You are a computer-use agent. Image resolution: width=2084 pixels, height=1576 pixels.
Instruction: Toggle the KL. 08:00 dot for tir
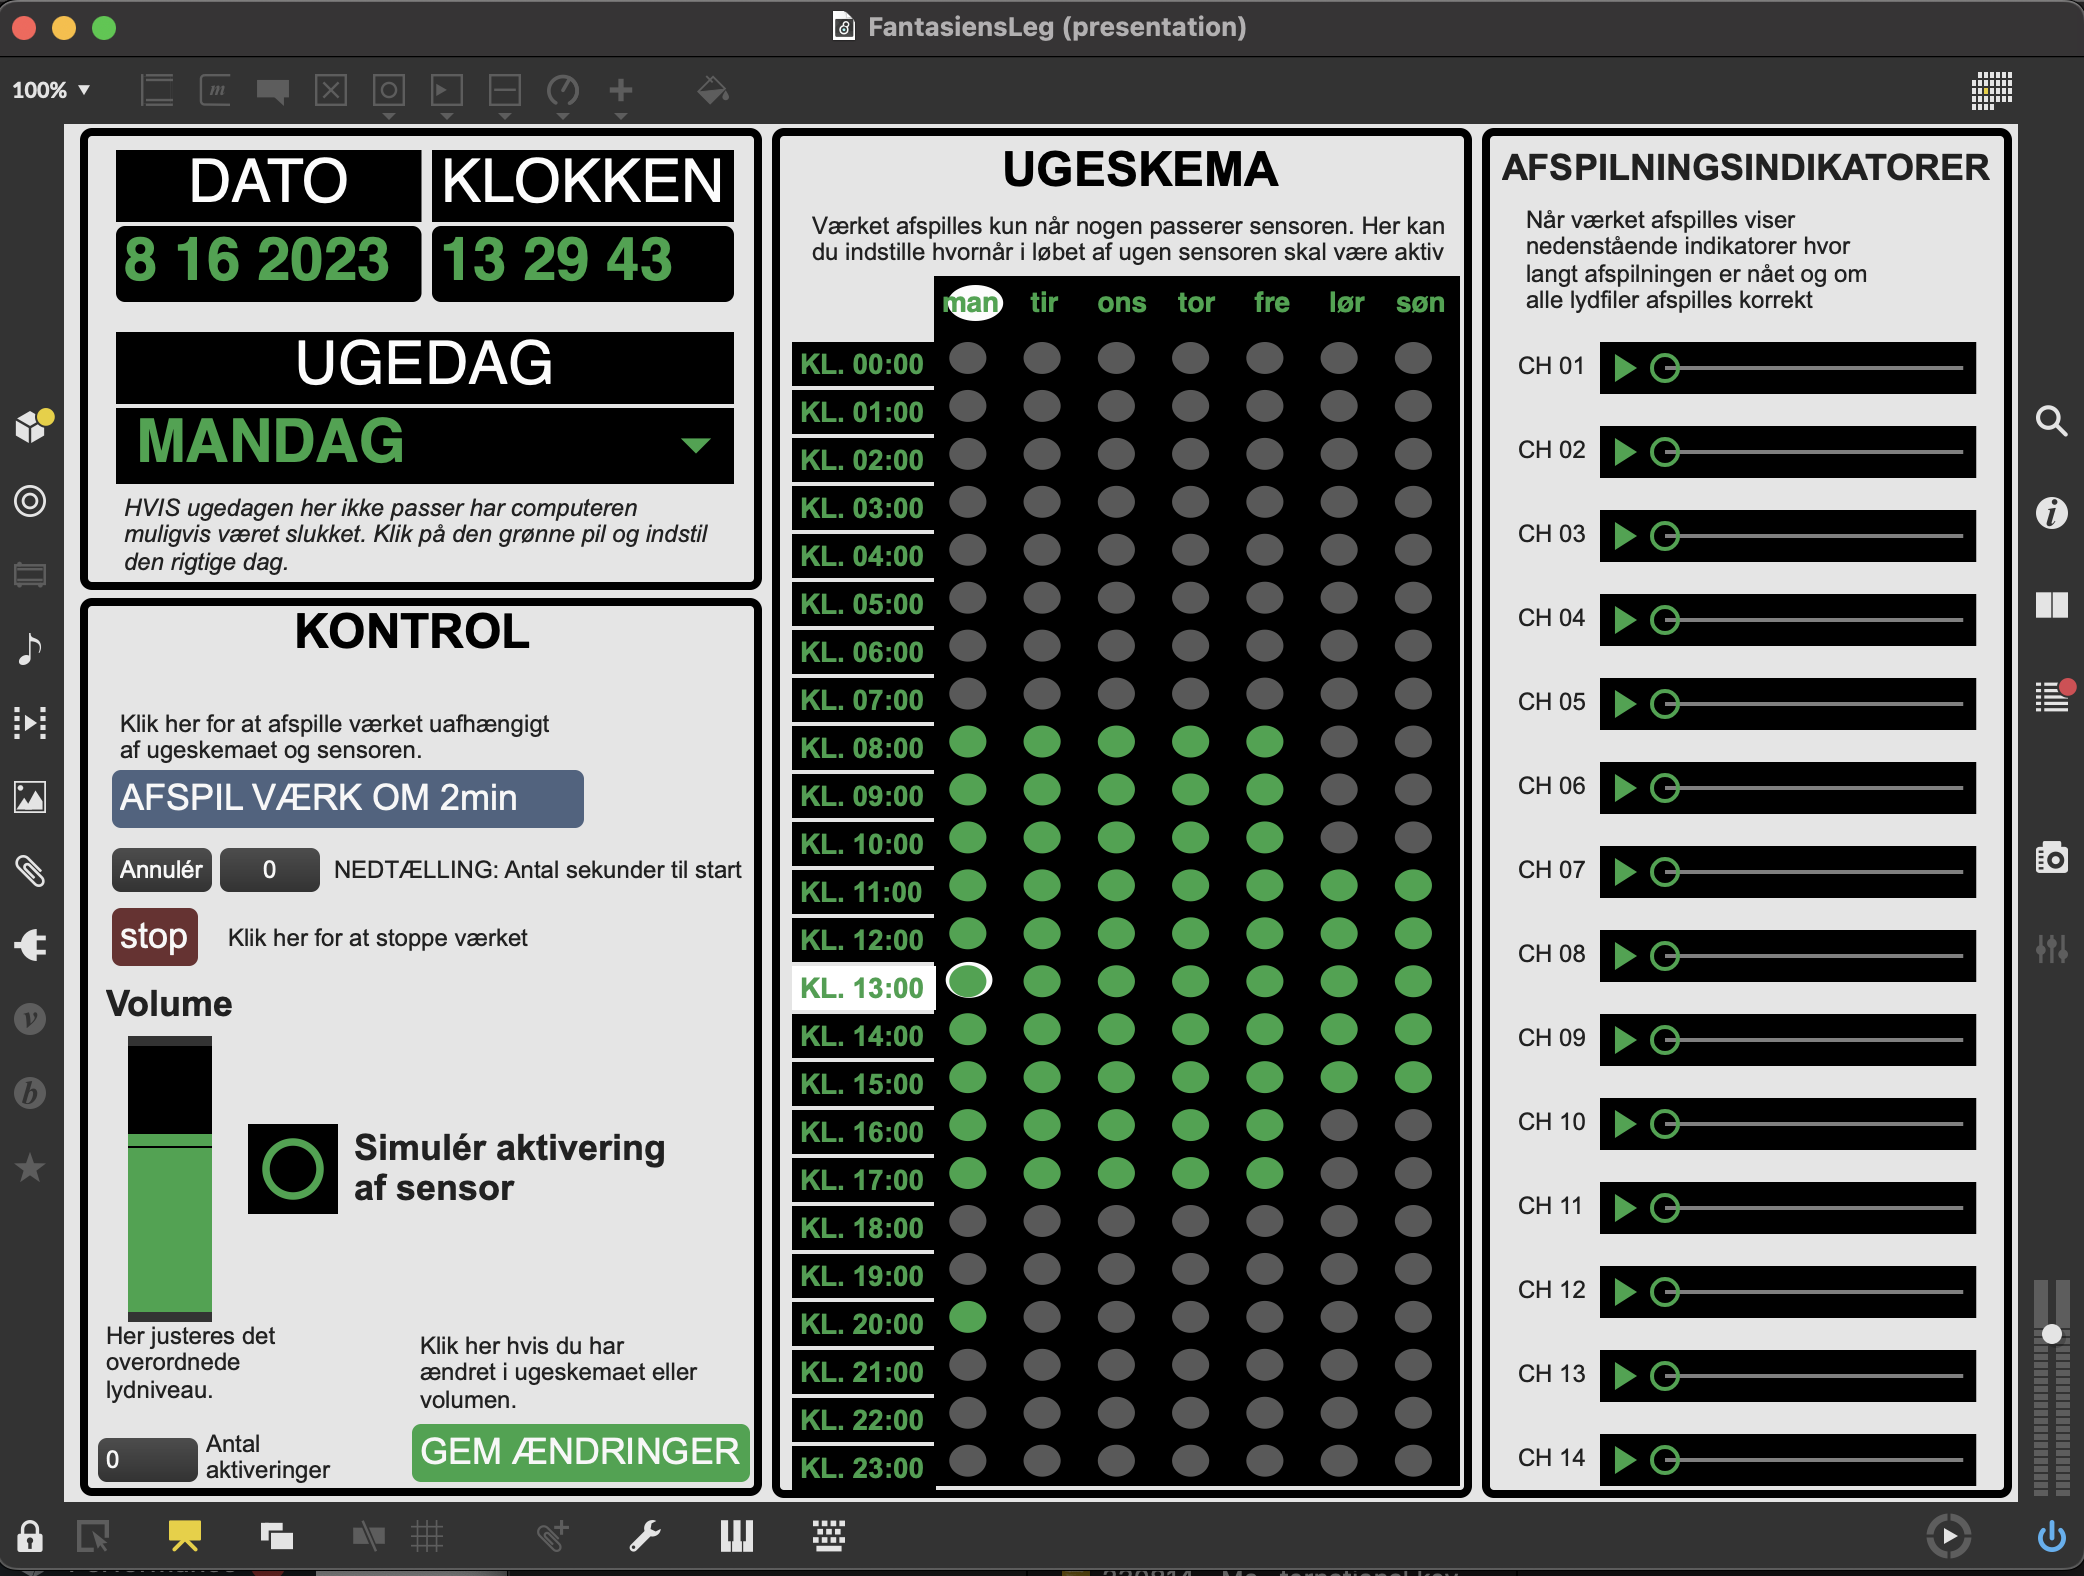tap(1042, 742)
